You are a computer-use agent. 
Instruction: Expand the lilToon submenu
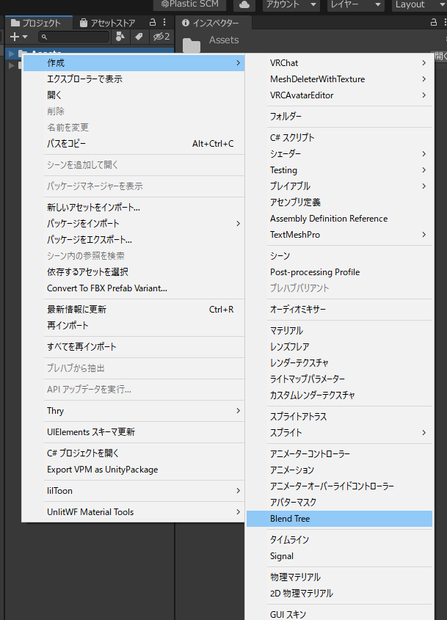point(134,491)
